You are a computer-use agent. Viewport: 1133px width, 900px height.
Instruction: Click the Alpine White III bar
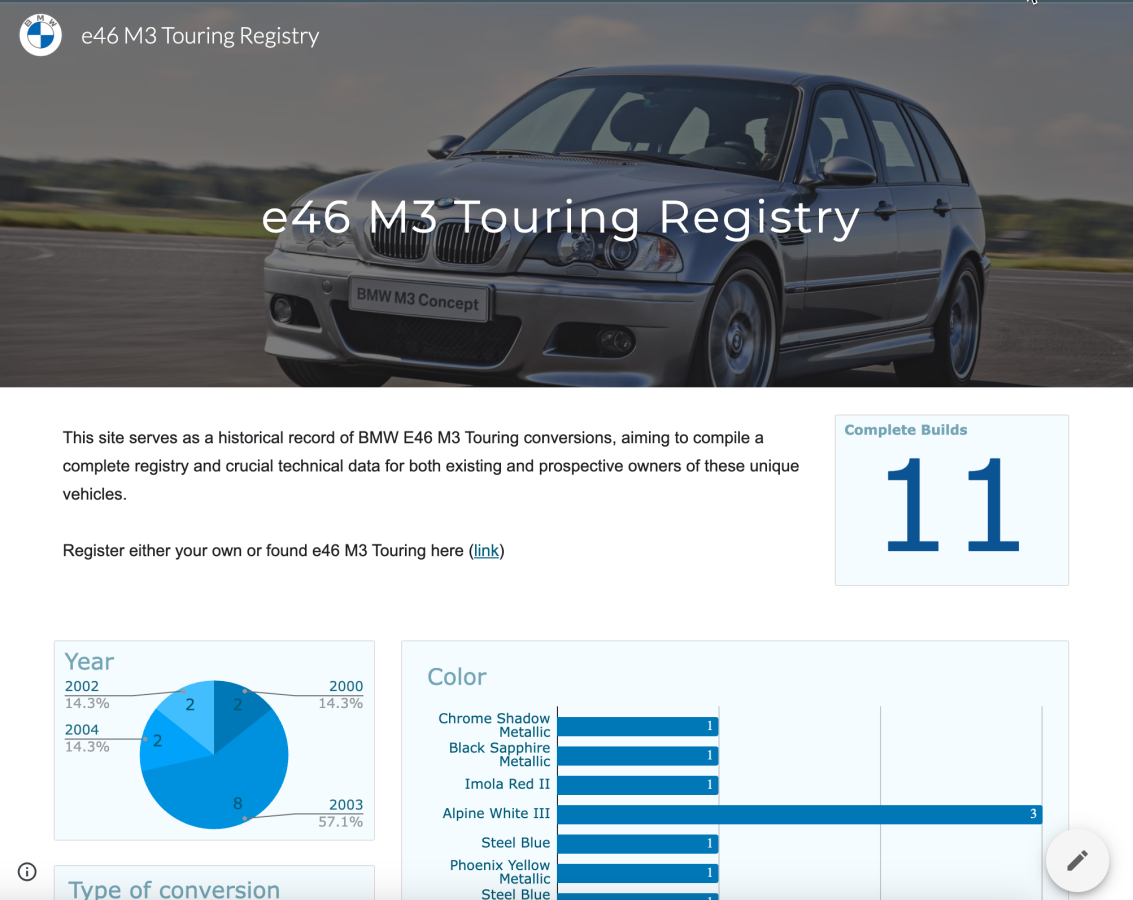(798, 814)
